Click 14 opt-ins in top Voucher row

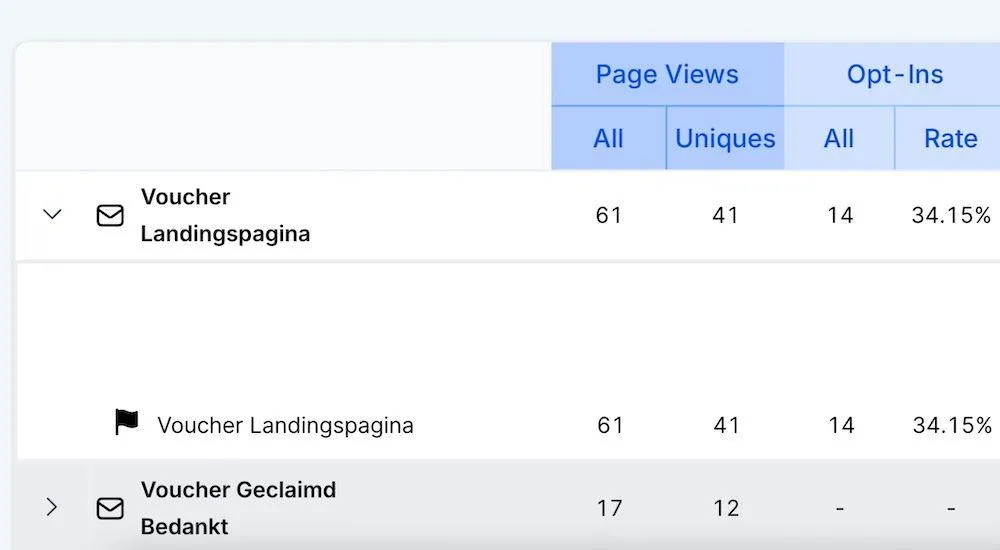tap(840, 216)
